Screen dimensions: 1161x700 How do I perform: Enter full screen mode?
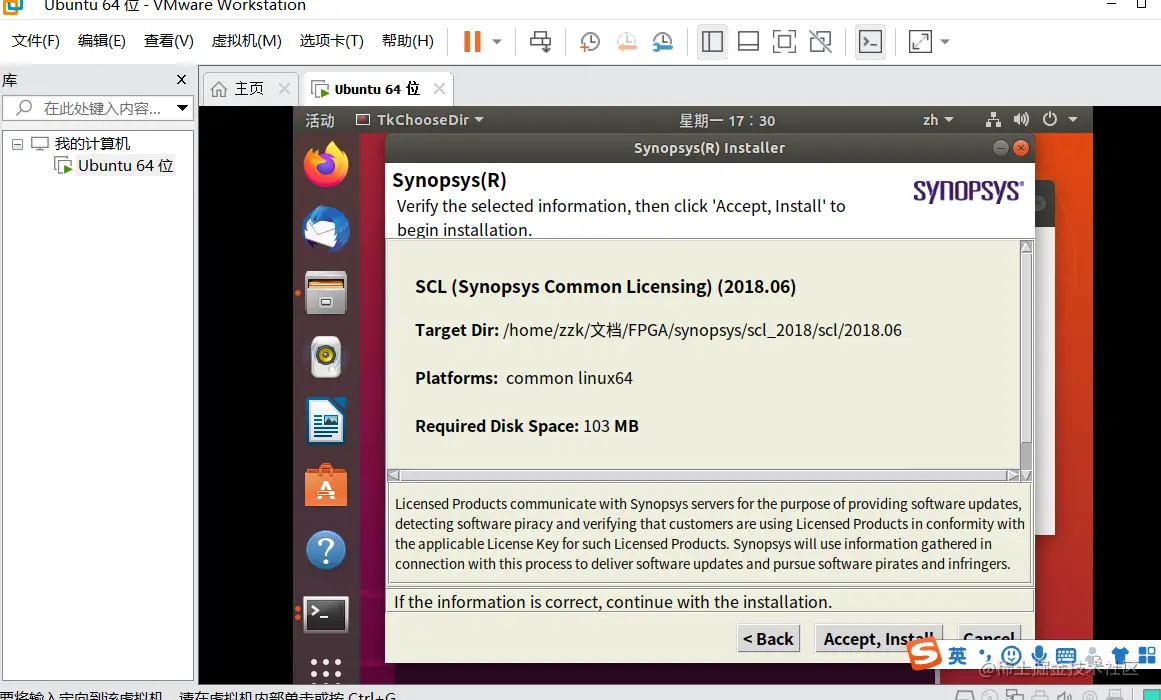pyautogui.click(x=784, y=41)
